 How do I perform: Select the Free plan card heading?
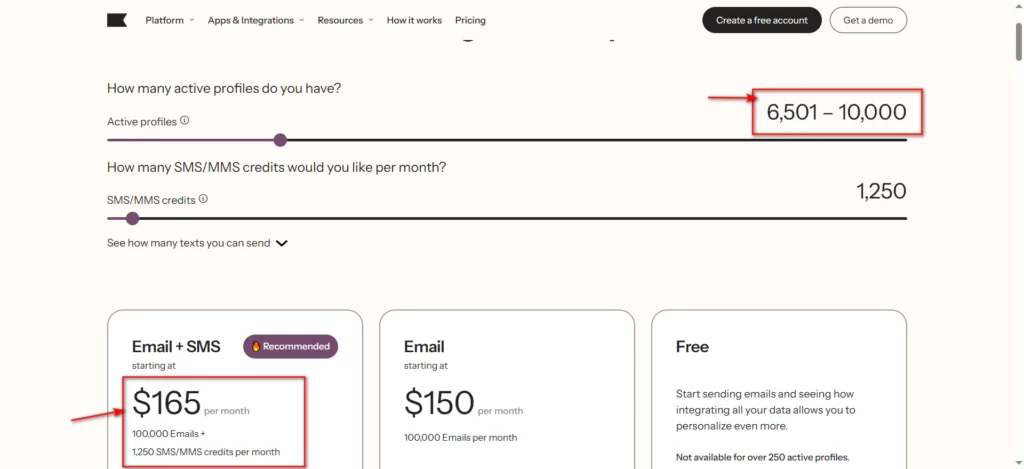692,346
